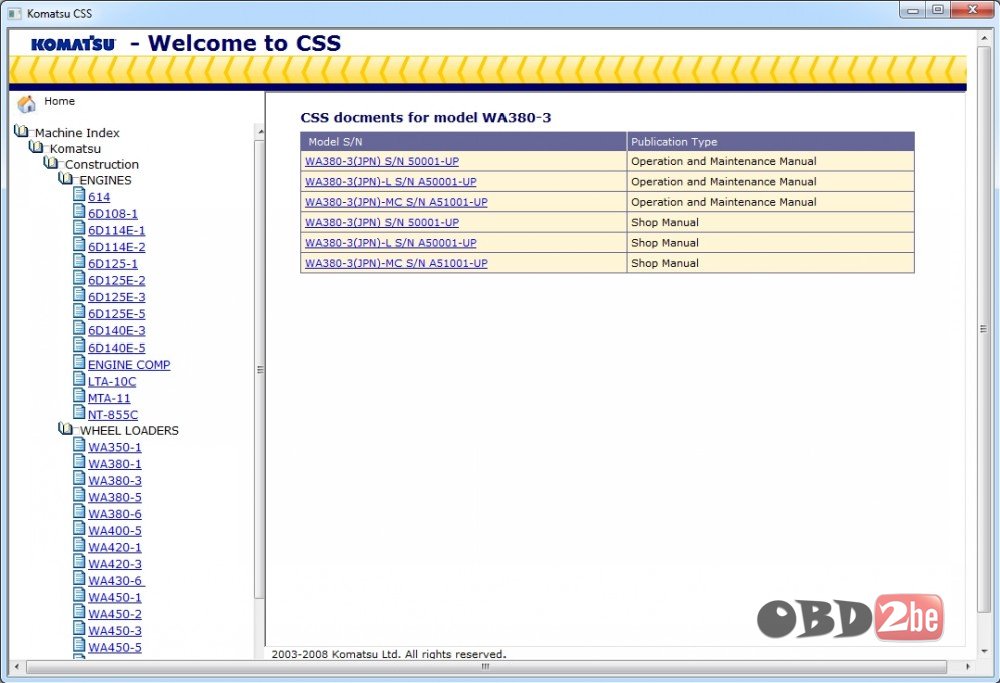Screen dimensions: 1000x683
Task: Select engine 6D125E-5 in the tree
Action: 117,314
